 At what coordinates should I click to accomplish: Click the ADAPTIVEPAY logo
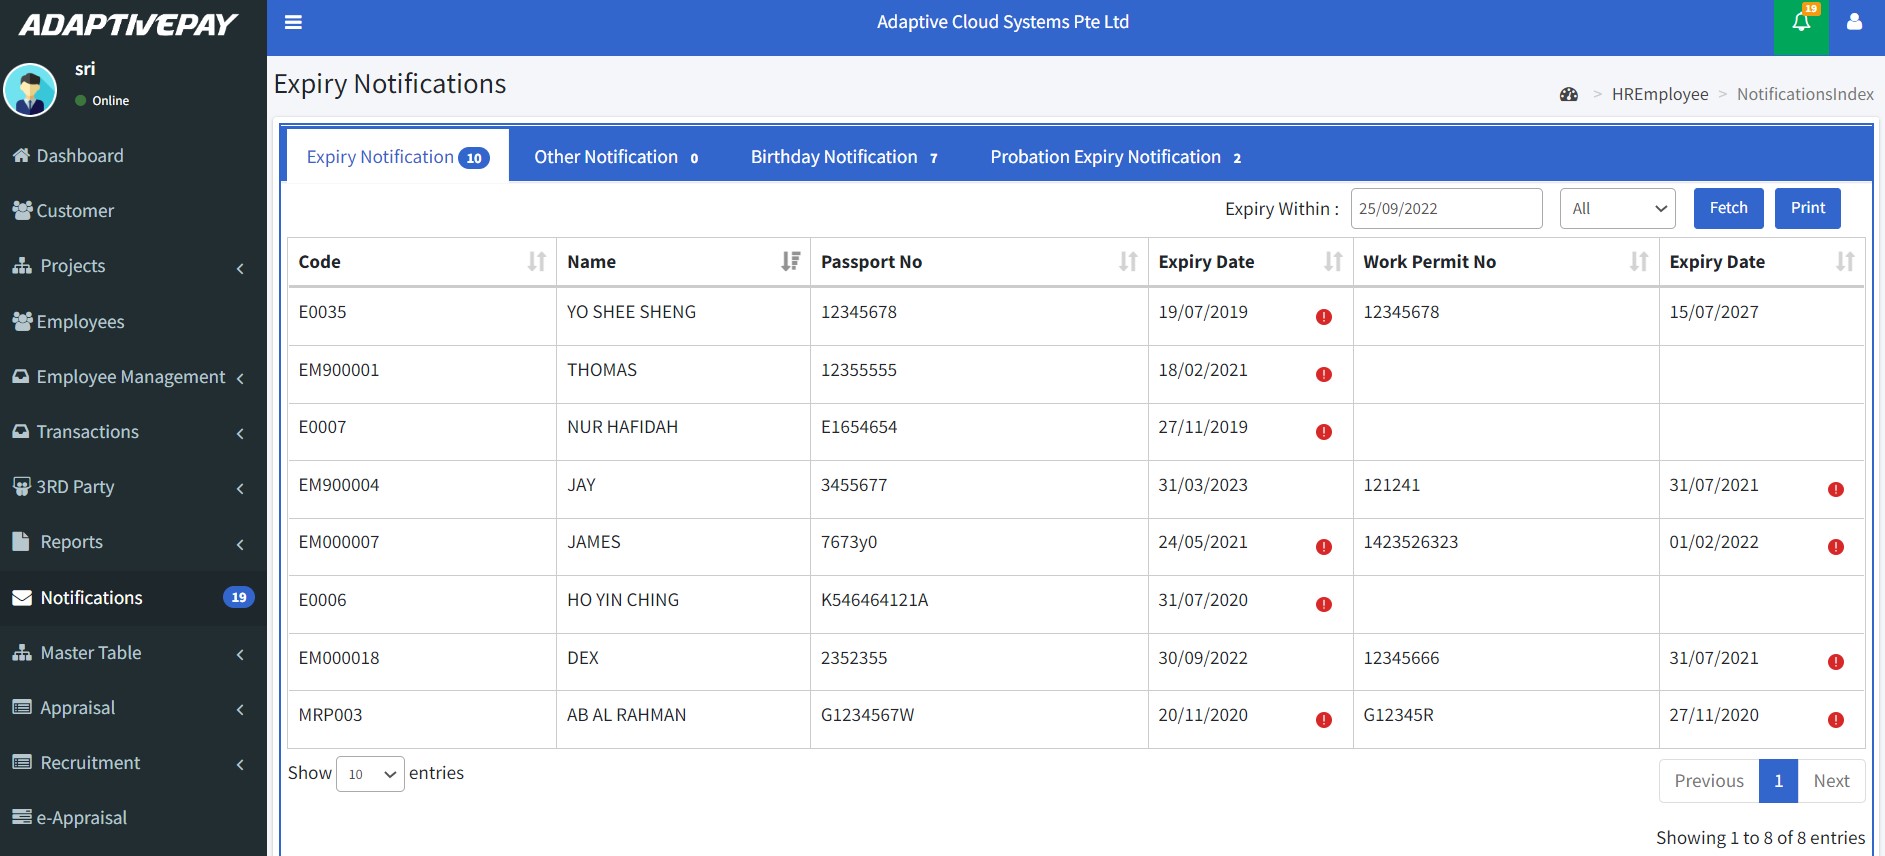(128, 25)
